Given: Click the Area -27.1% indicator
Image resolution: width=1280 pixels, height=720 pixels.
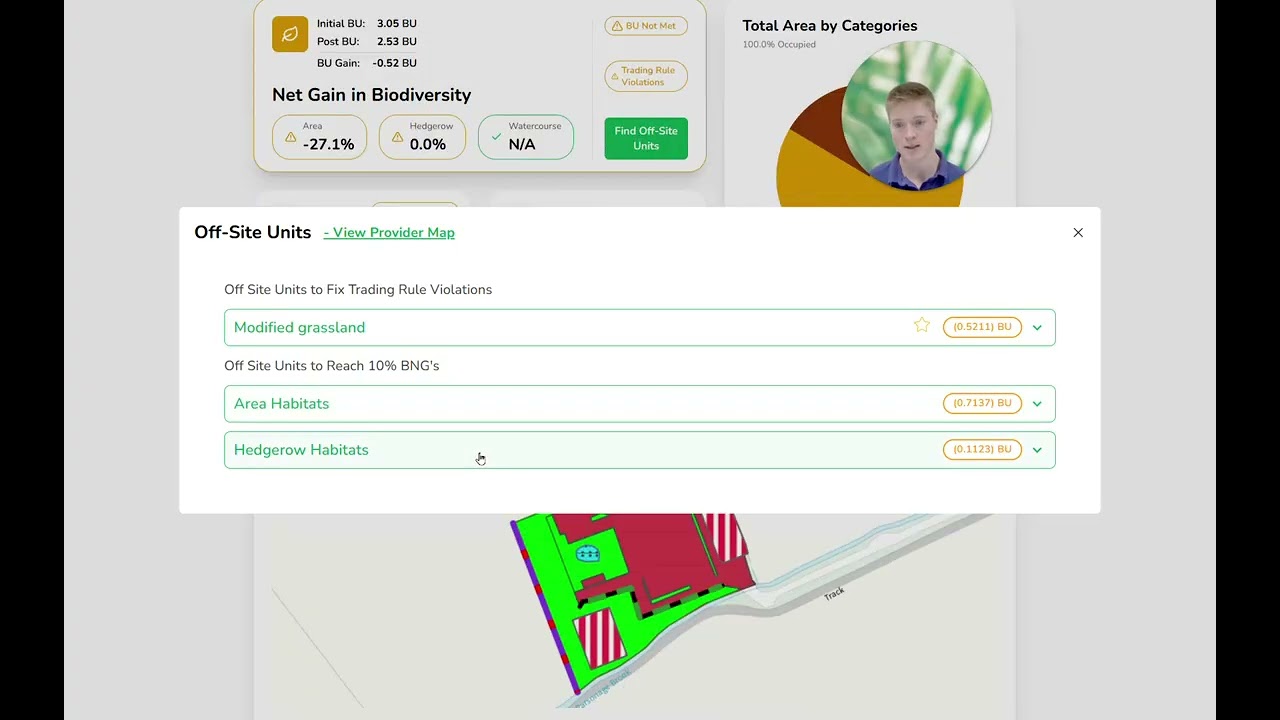Looking at the screenshot, I should [319, 137].
